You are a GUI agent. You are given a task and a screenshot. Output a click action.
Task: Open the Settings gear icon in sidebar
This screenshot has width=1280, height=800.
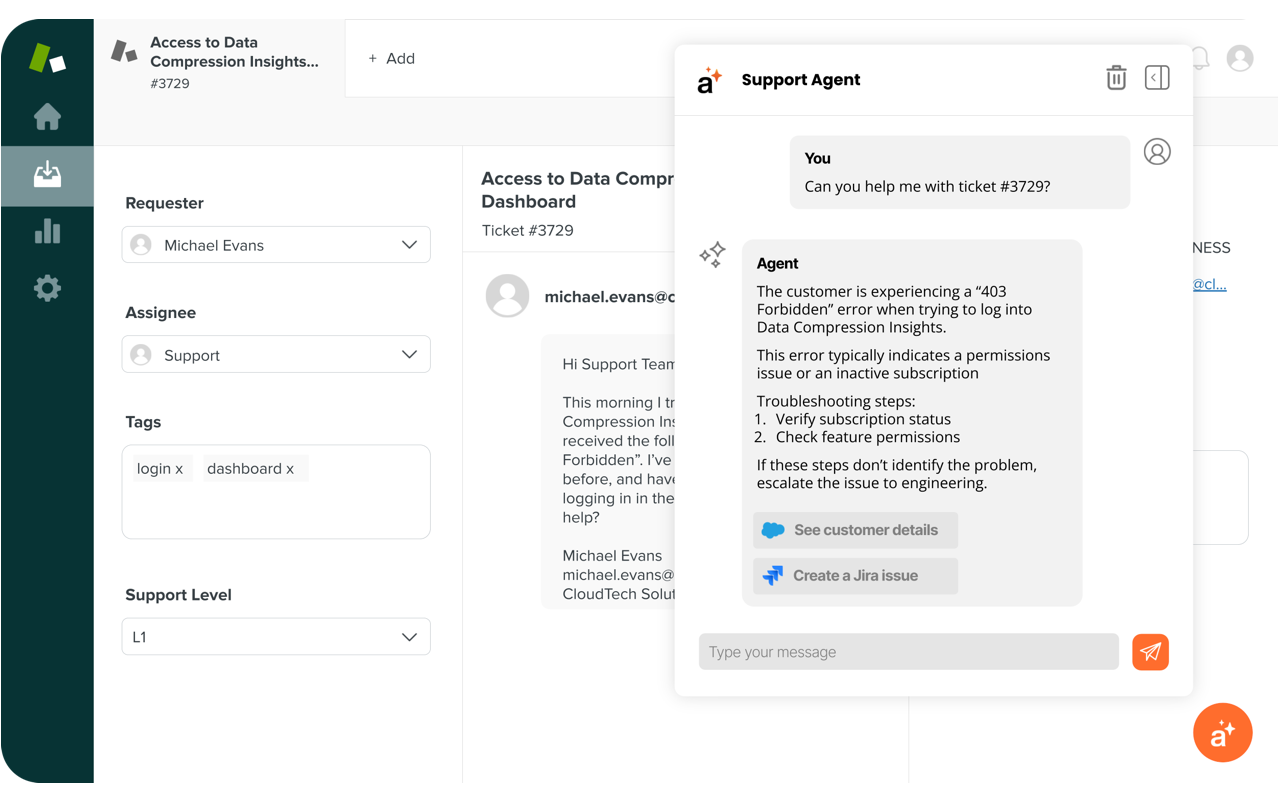(47, 288)
